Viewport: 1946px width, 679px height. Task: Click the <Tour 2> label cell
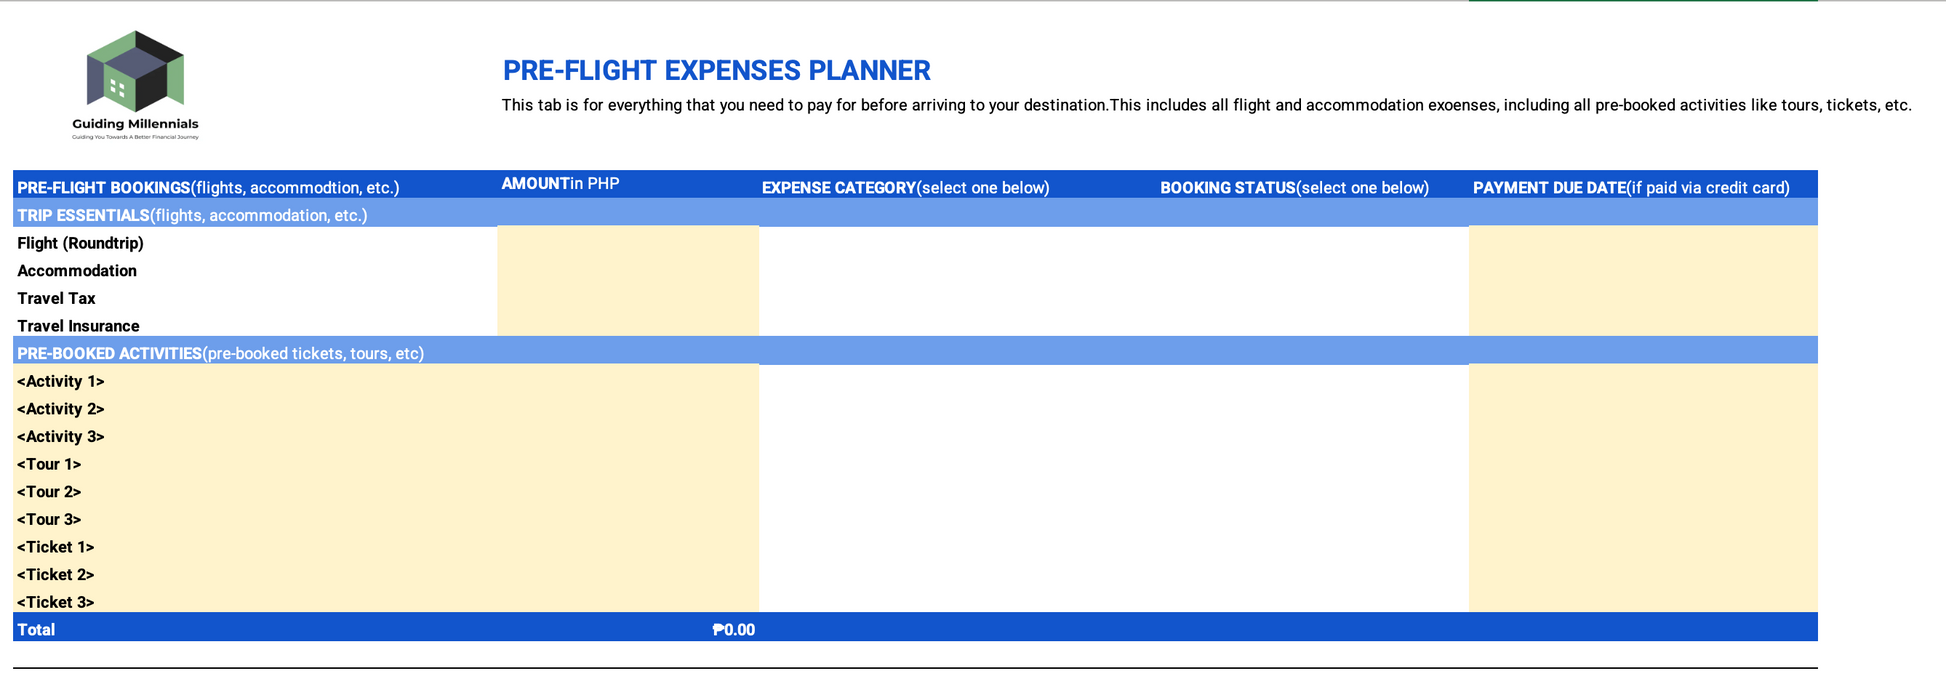click(x=255, y=491)
